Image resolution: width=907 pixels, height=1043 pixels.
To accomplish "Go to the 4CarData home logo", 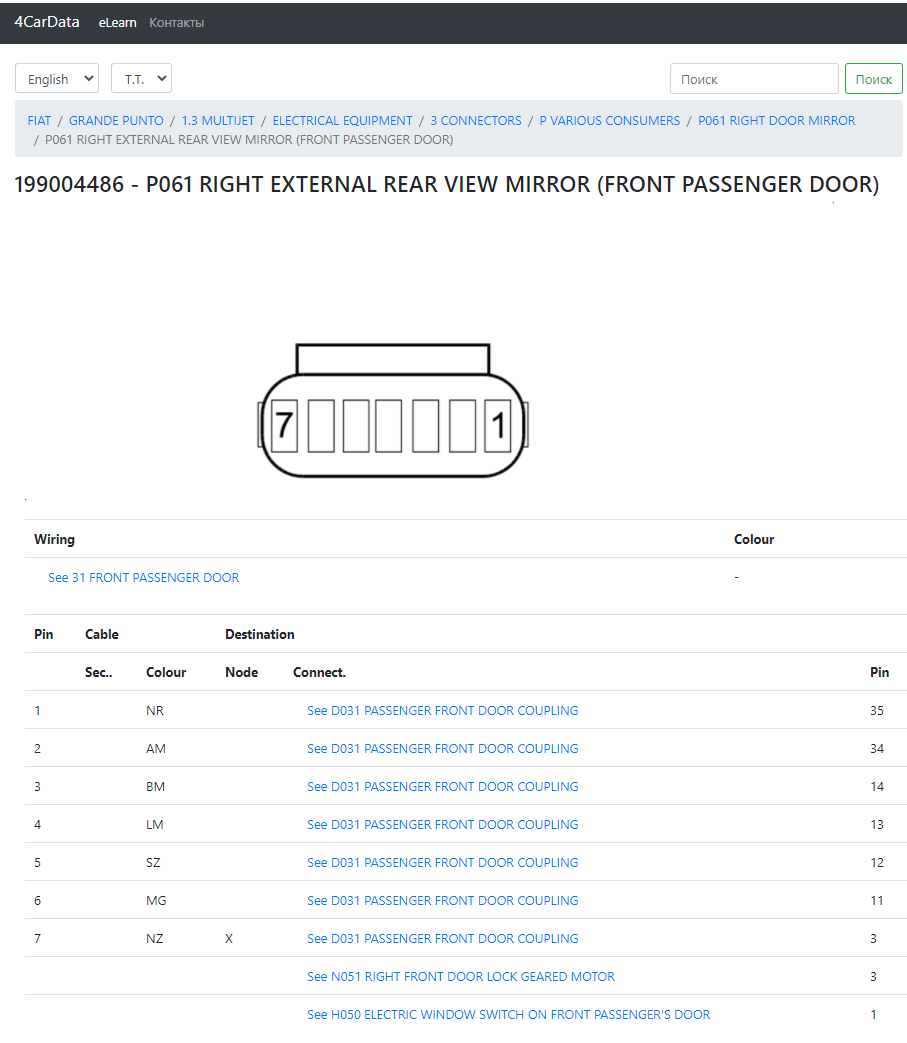I will (47, 22).
